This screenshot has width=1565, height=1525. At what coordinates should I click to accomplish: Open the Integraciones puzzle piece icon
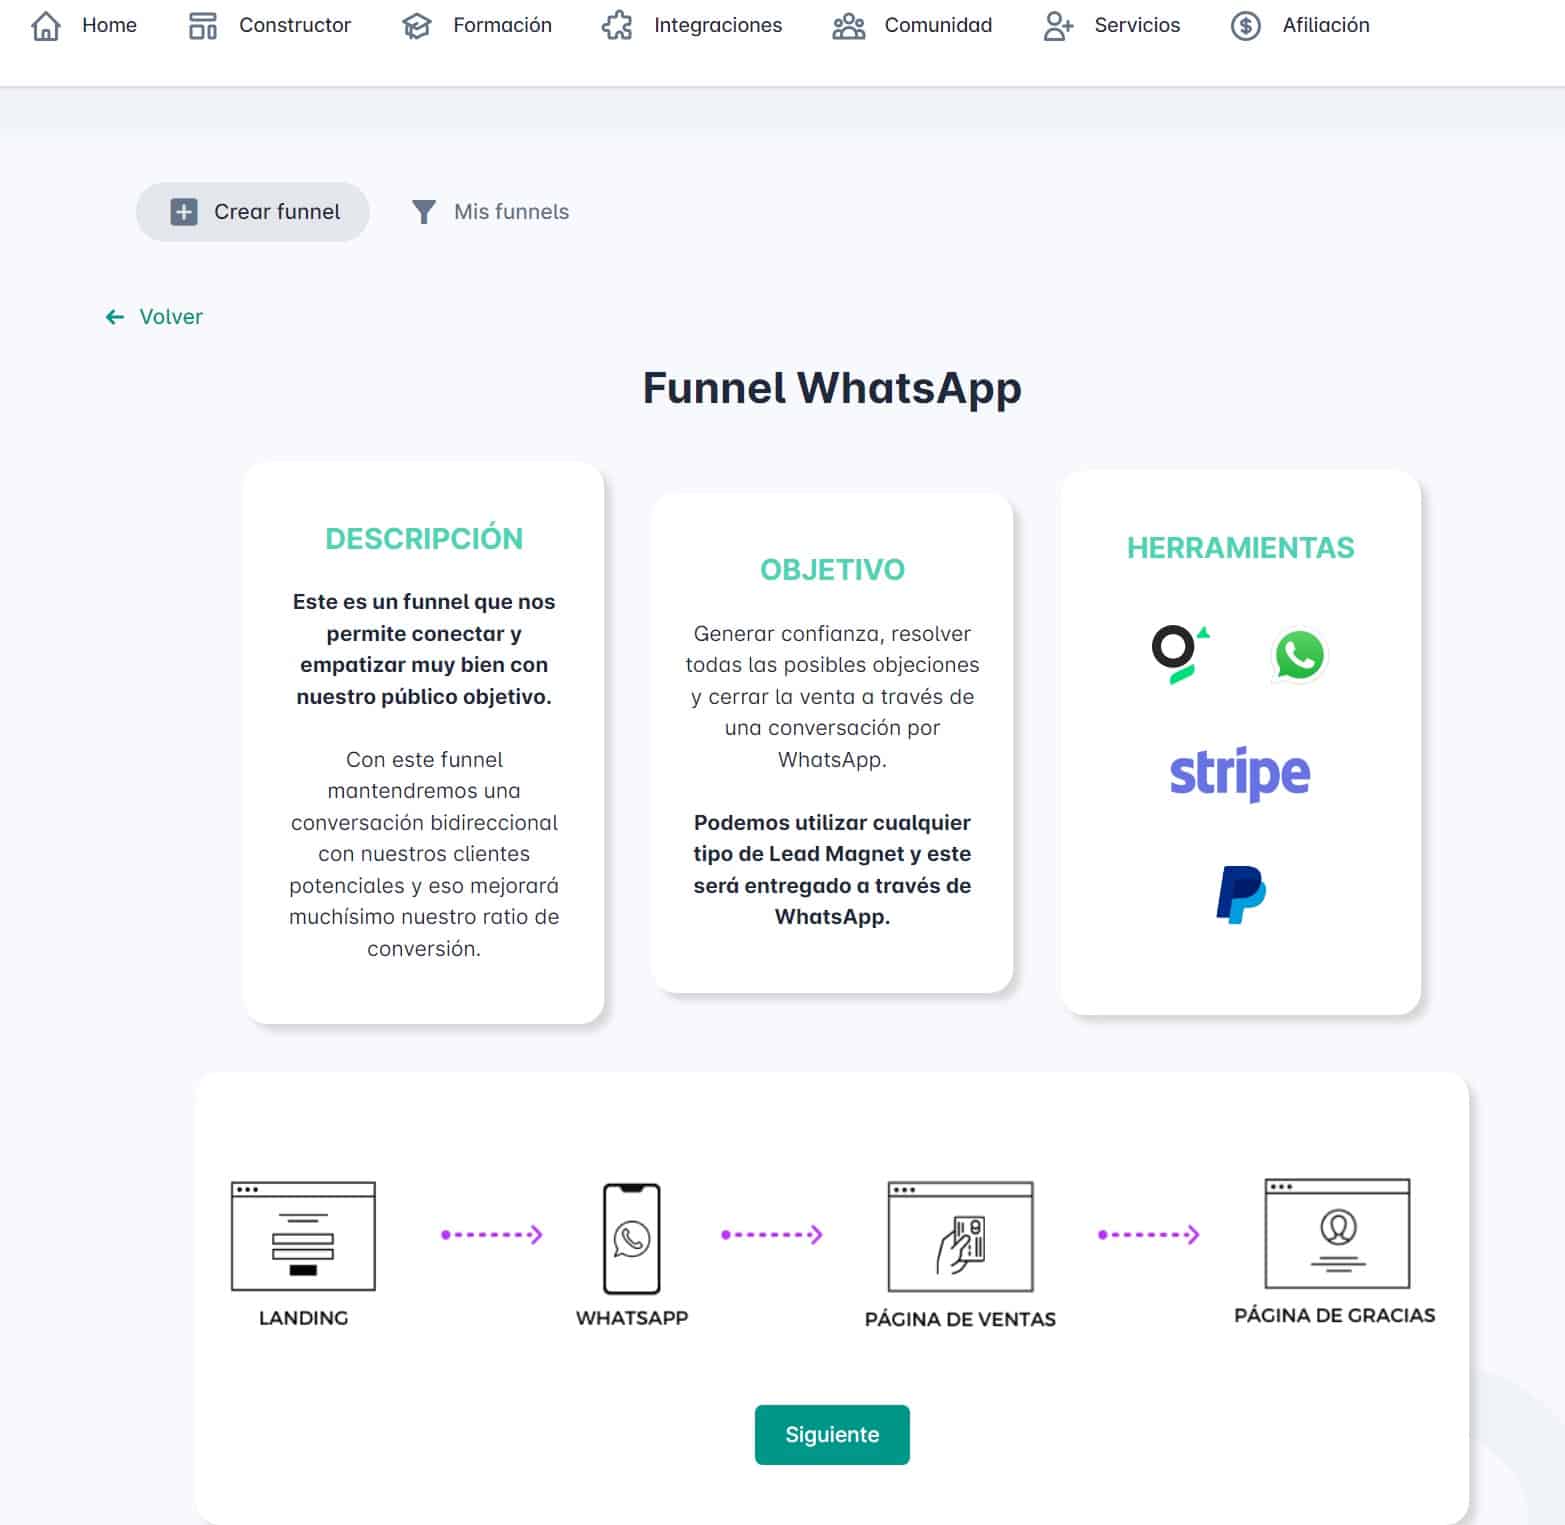617,26
